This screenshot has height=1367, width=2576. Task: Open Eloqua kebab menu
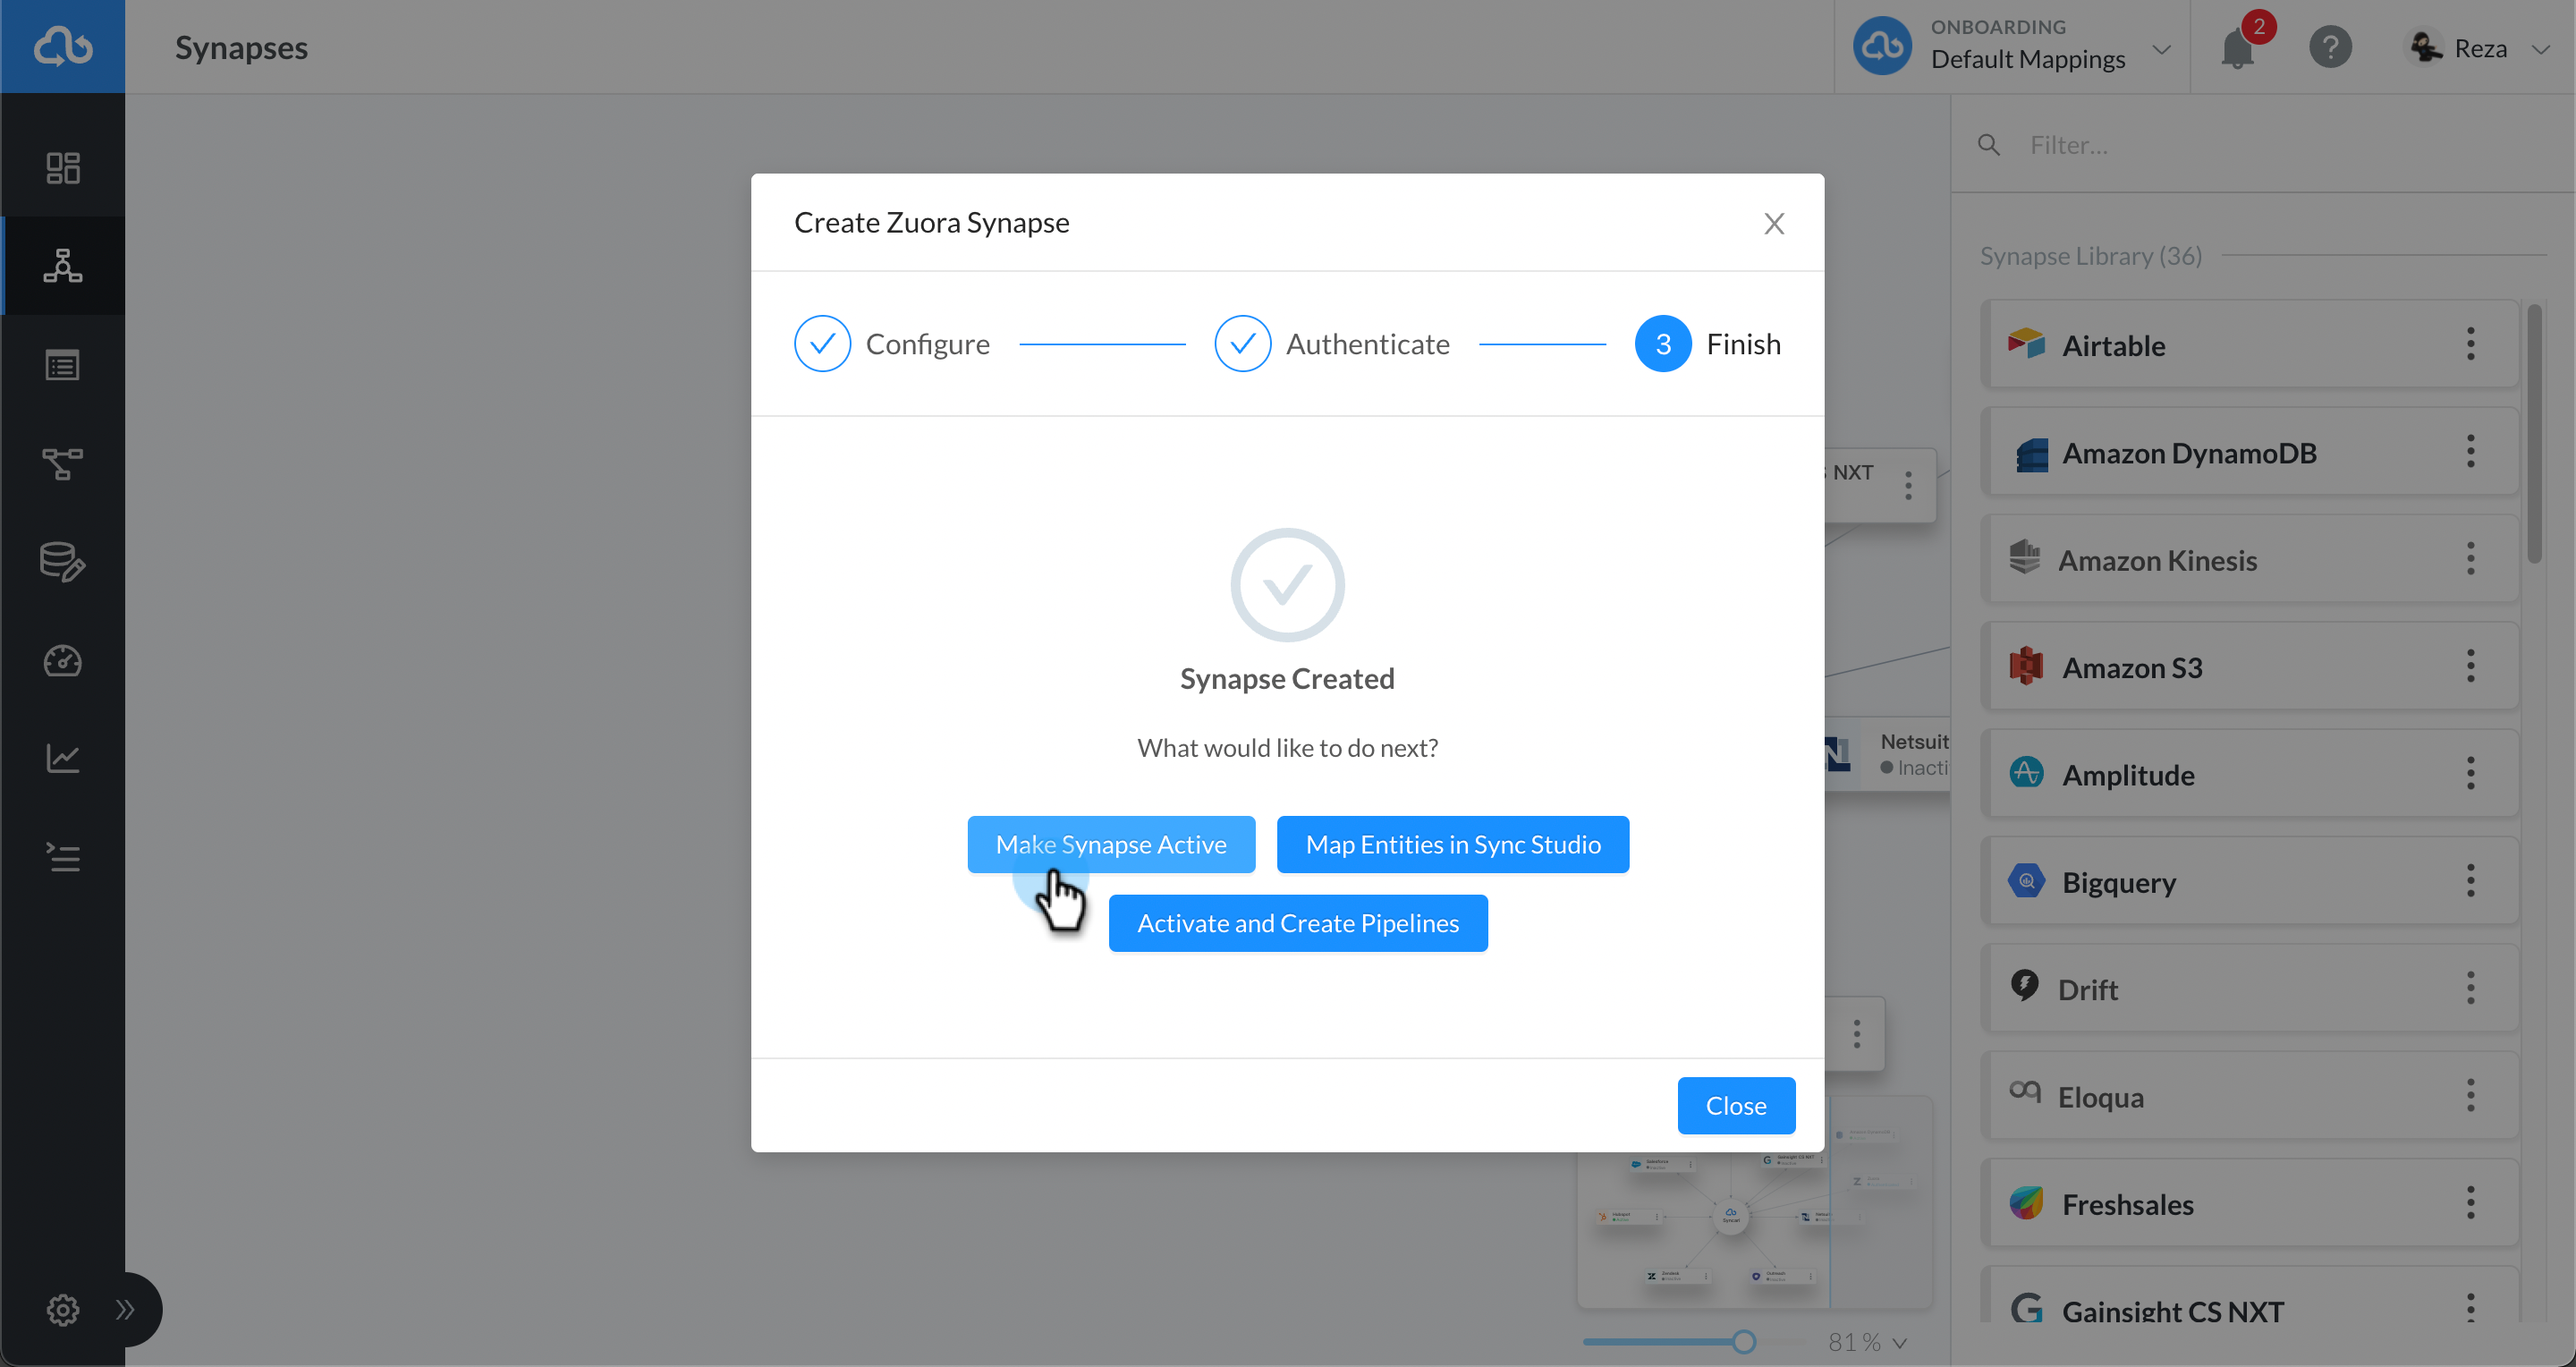(2470, 1096)
